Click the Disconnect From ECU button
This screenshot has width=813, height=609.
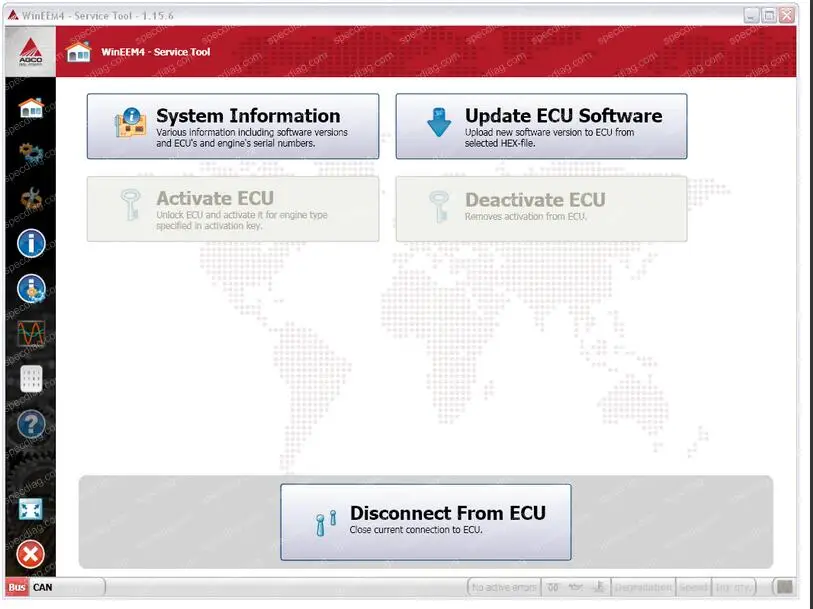click(426, 522)
